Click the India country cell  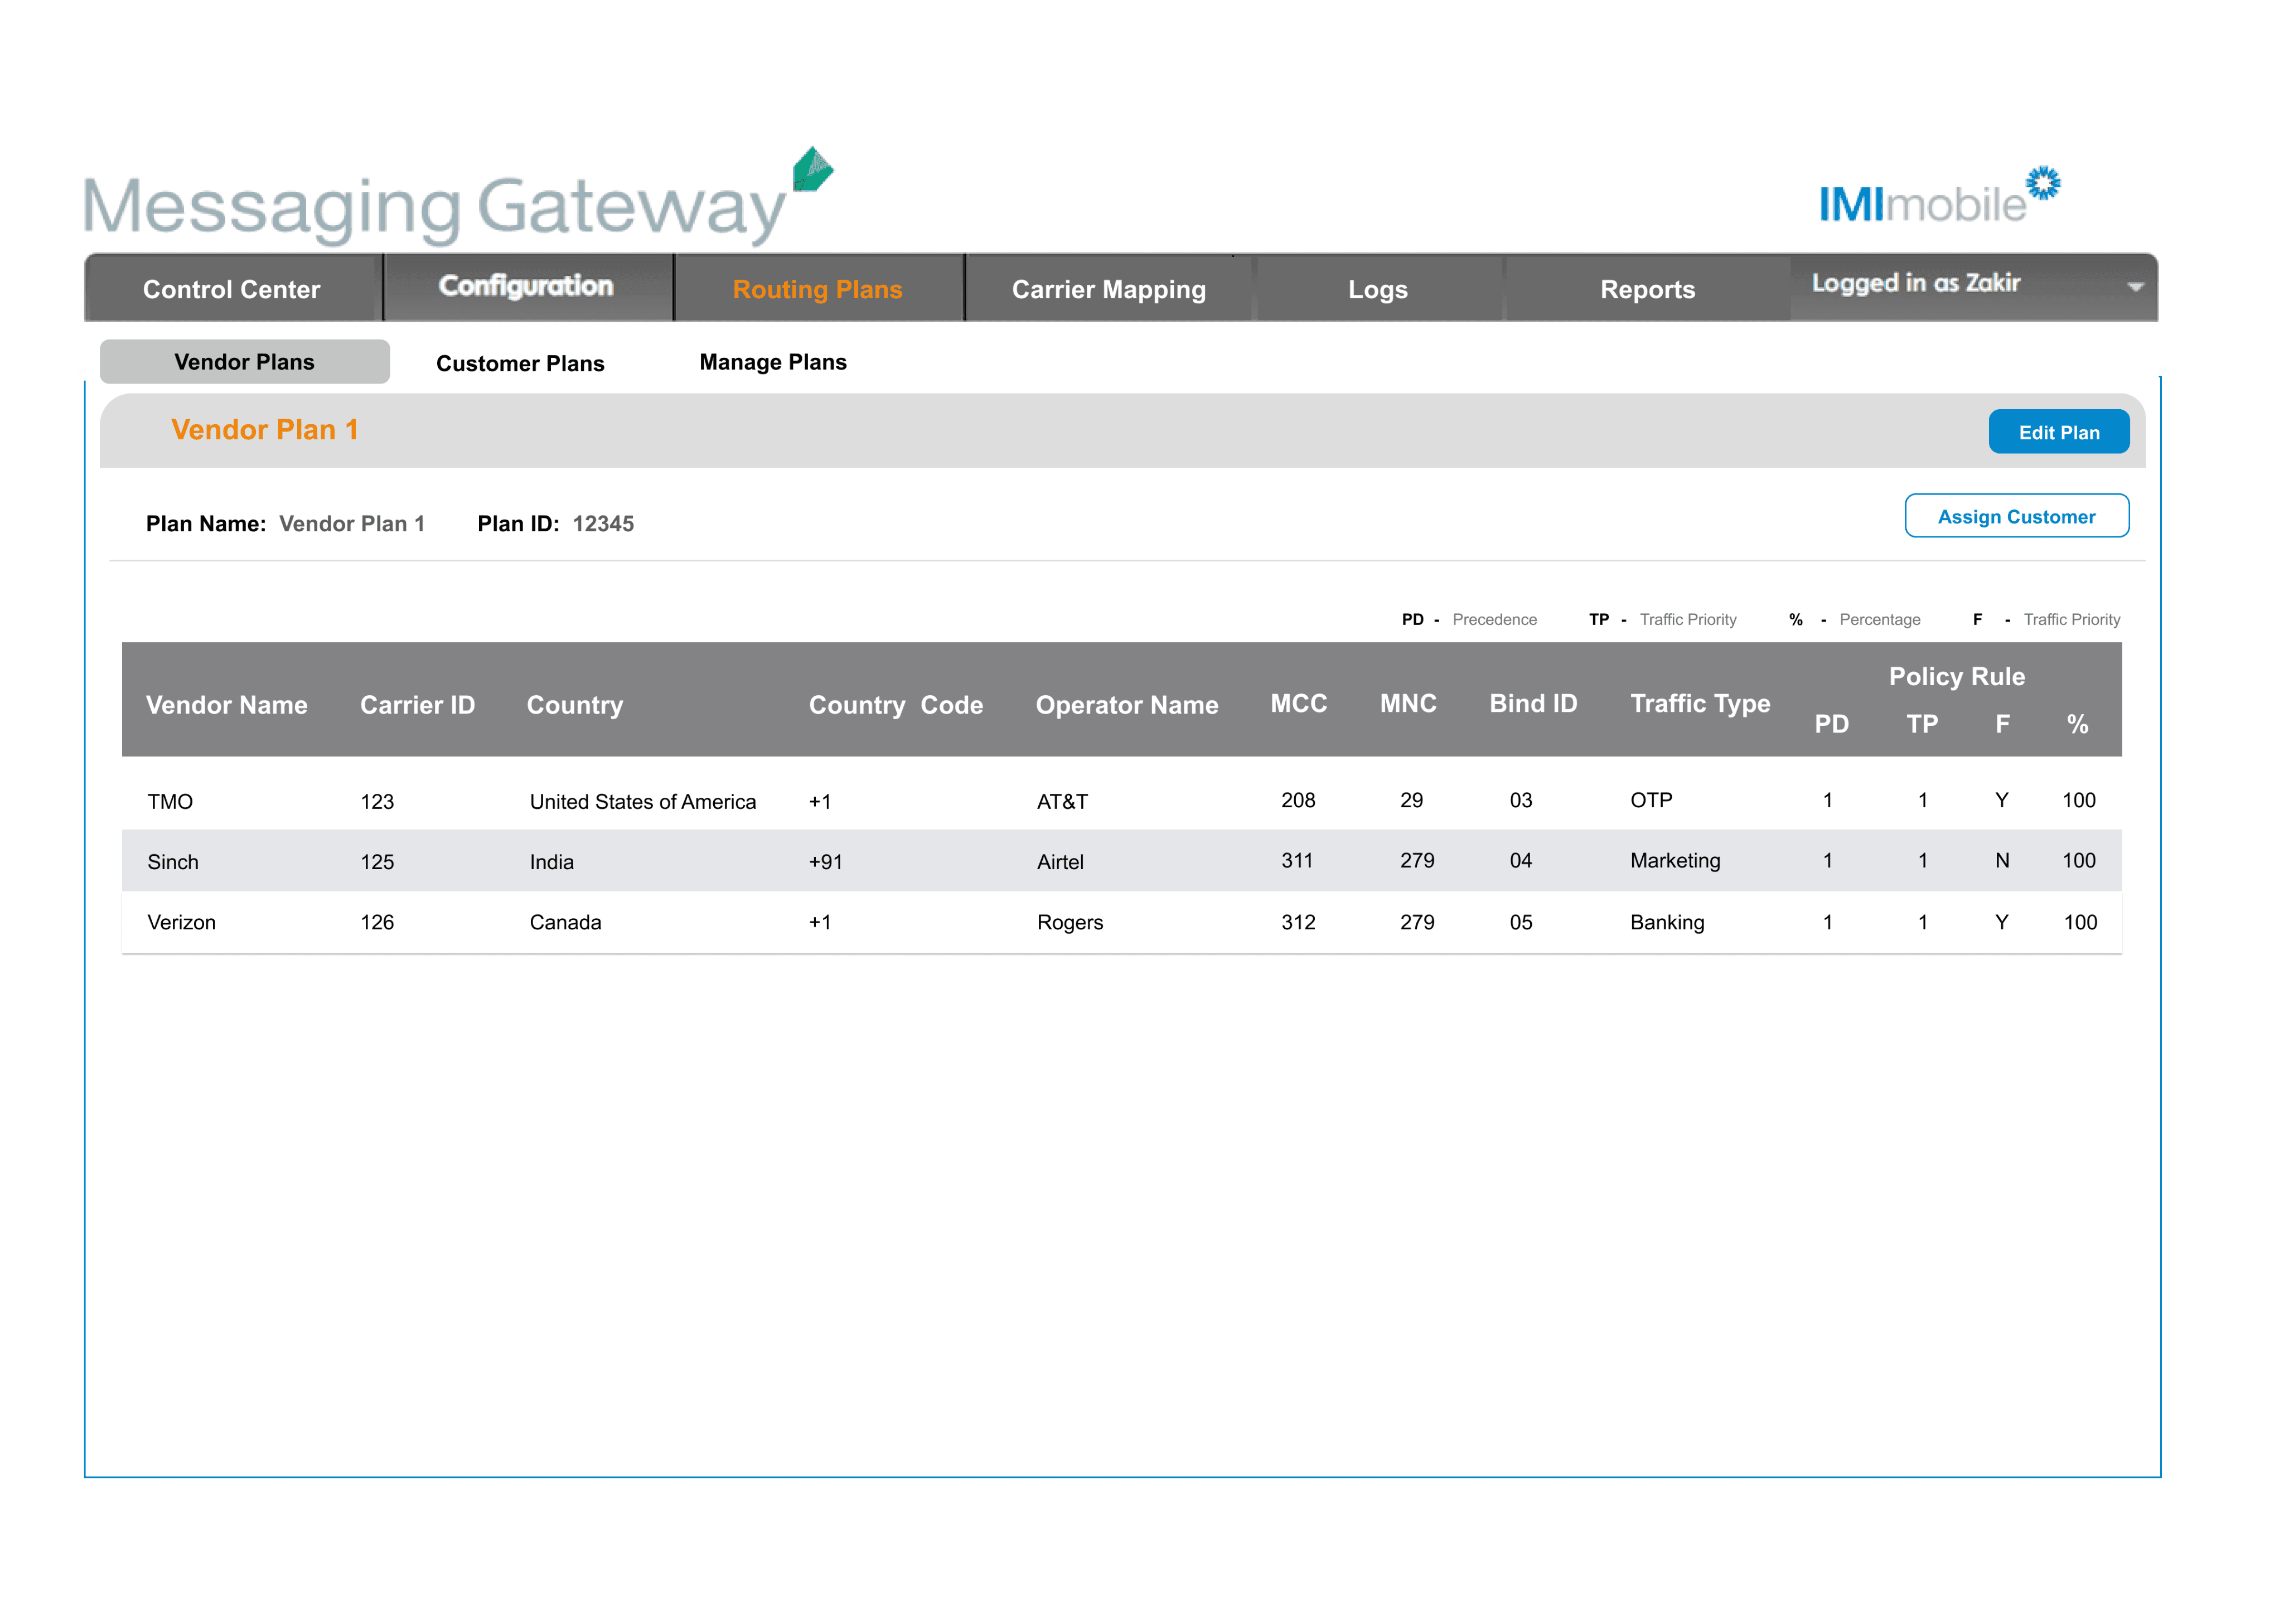(551, 862)
